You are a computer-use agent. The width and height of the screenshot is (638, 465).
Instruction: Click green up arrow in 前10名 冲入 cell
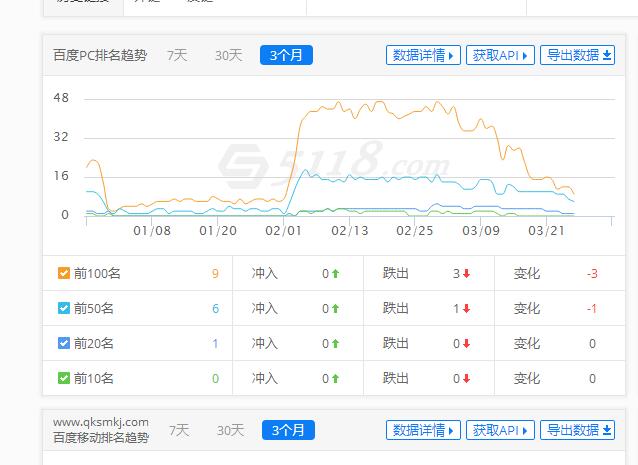[x=335, y=378]
